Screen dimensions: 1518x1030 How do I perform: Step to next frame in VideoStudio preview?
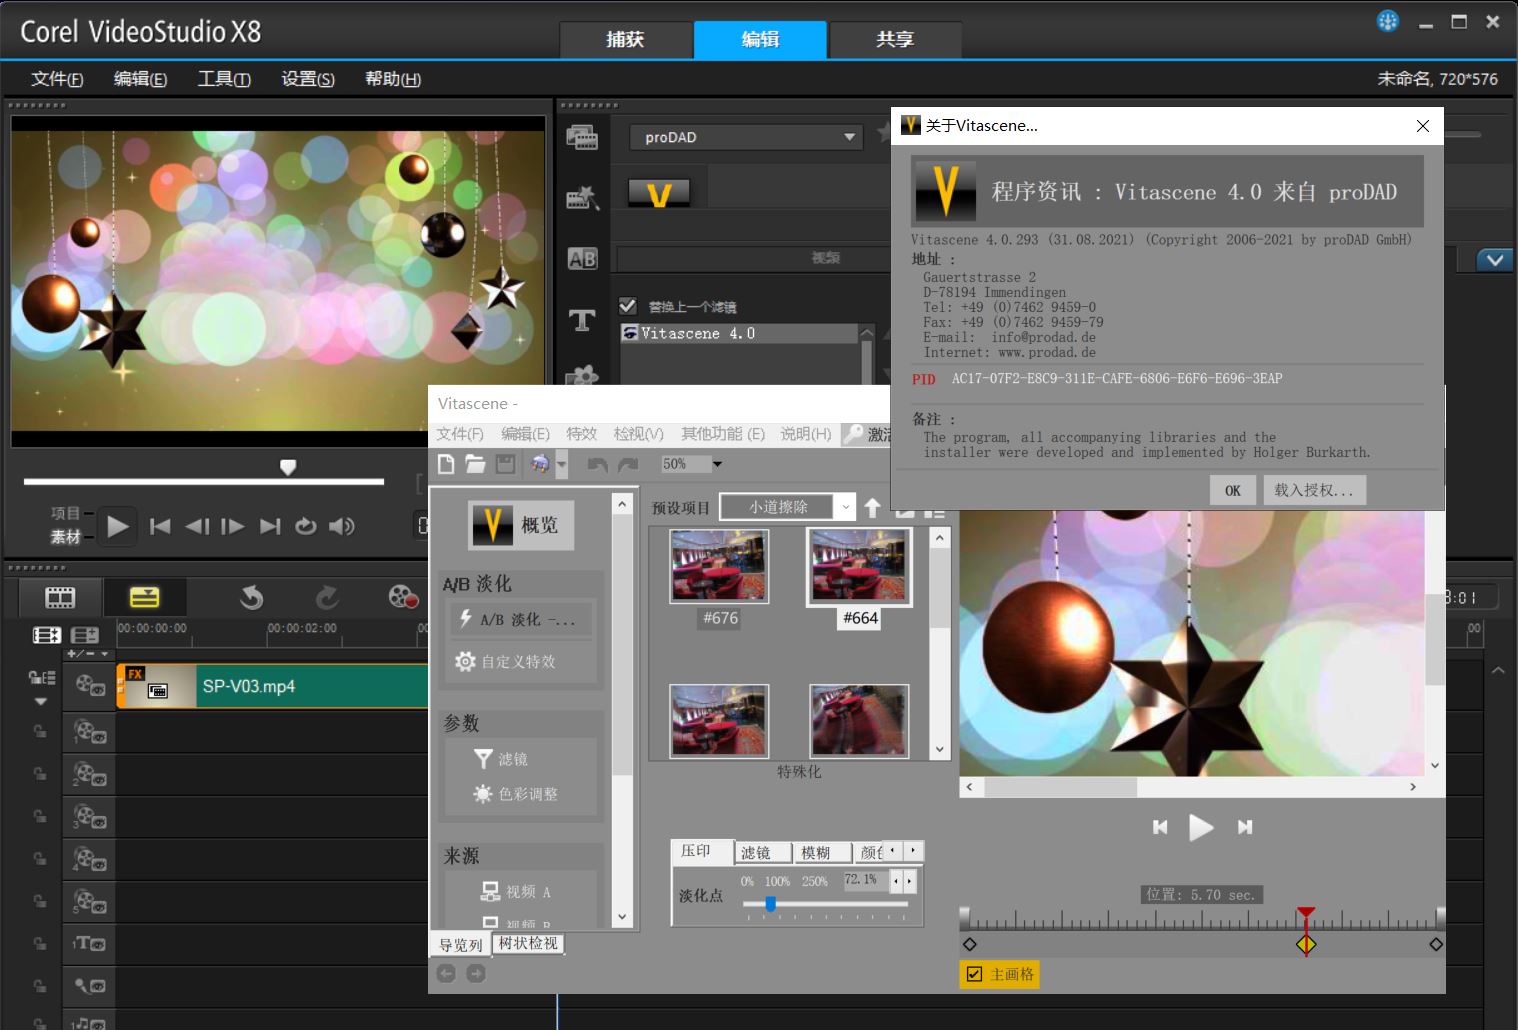pos(232,526)
